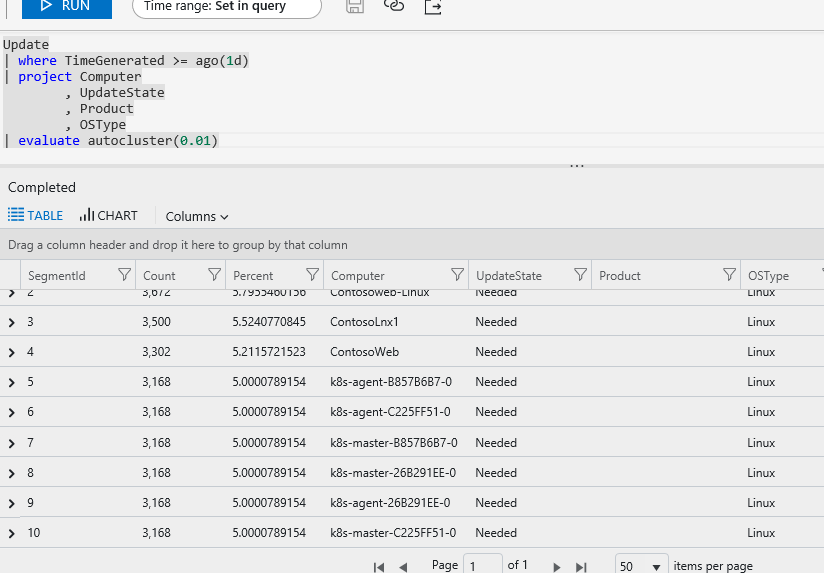The image size is (824, 573).
Task: Click the Completed status text
Action: tap(42, 187)
